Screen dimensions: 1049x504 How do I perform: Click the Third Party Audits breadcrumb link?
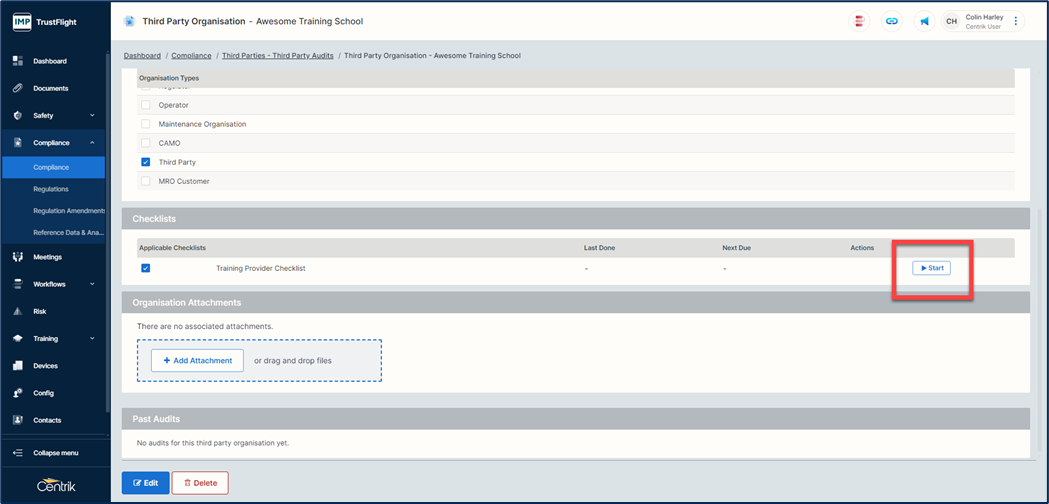coord(277,56)
